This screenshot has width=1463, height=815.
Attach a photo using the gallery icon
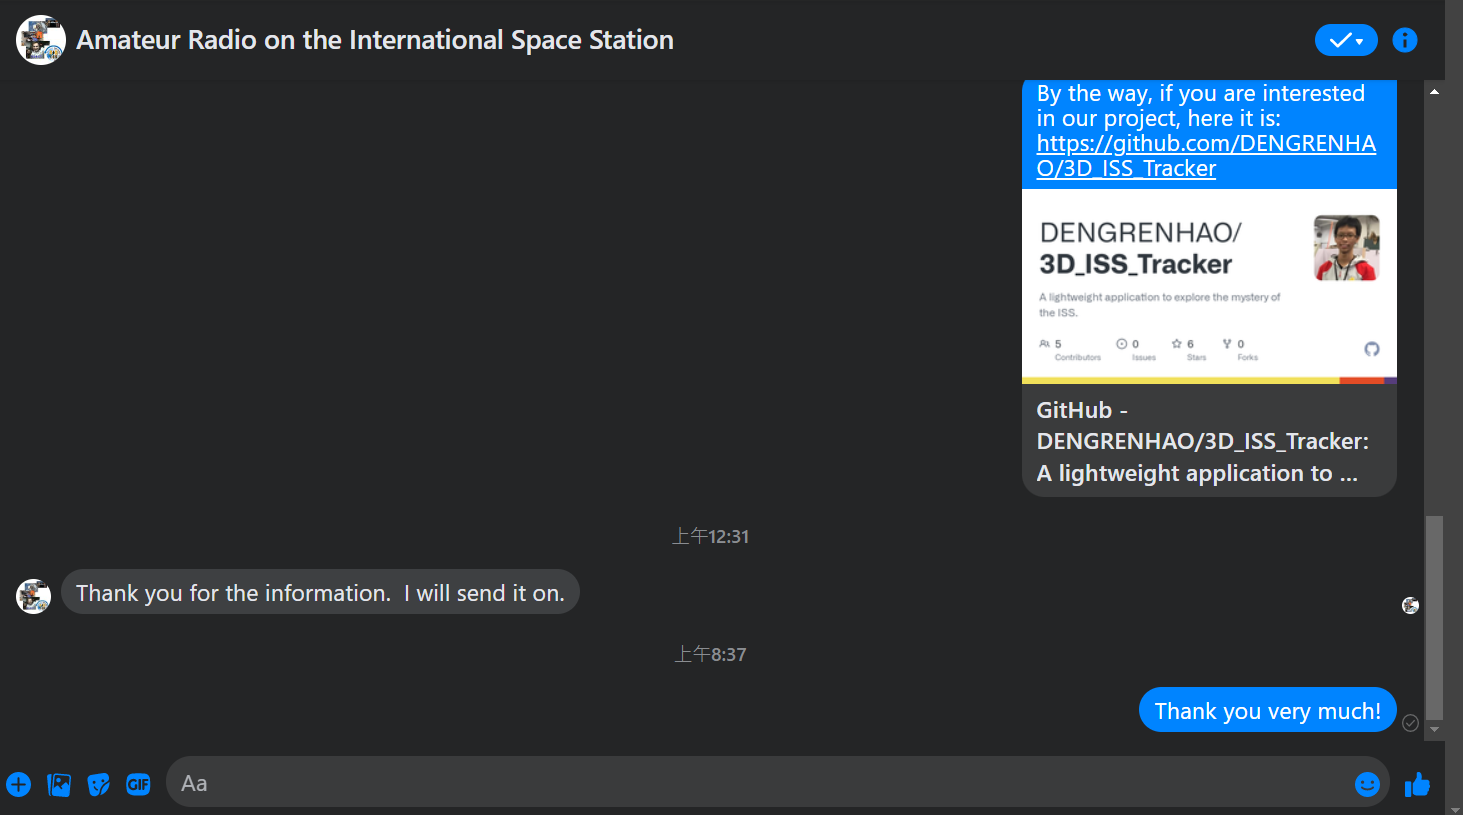click(x=58, y=784)
